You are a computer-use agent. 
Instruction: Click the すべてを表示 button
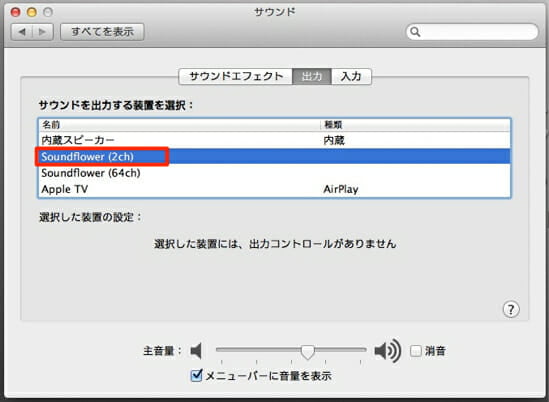pos(102,32)
